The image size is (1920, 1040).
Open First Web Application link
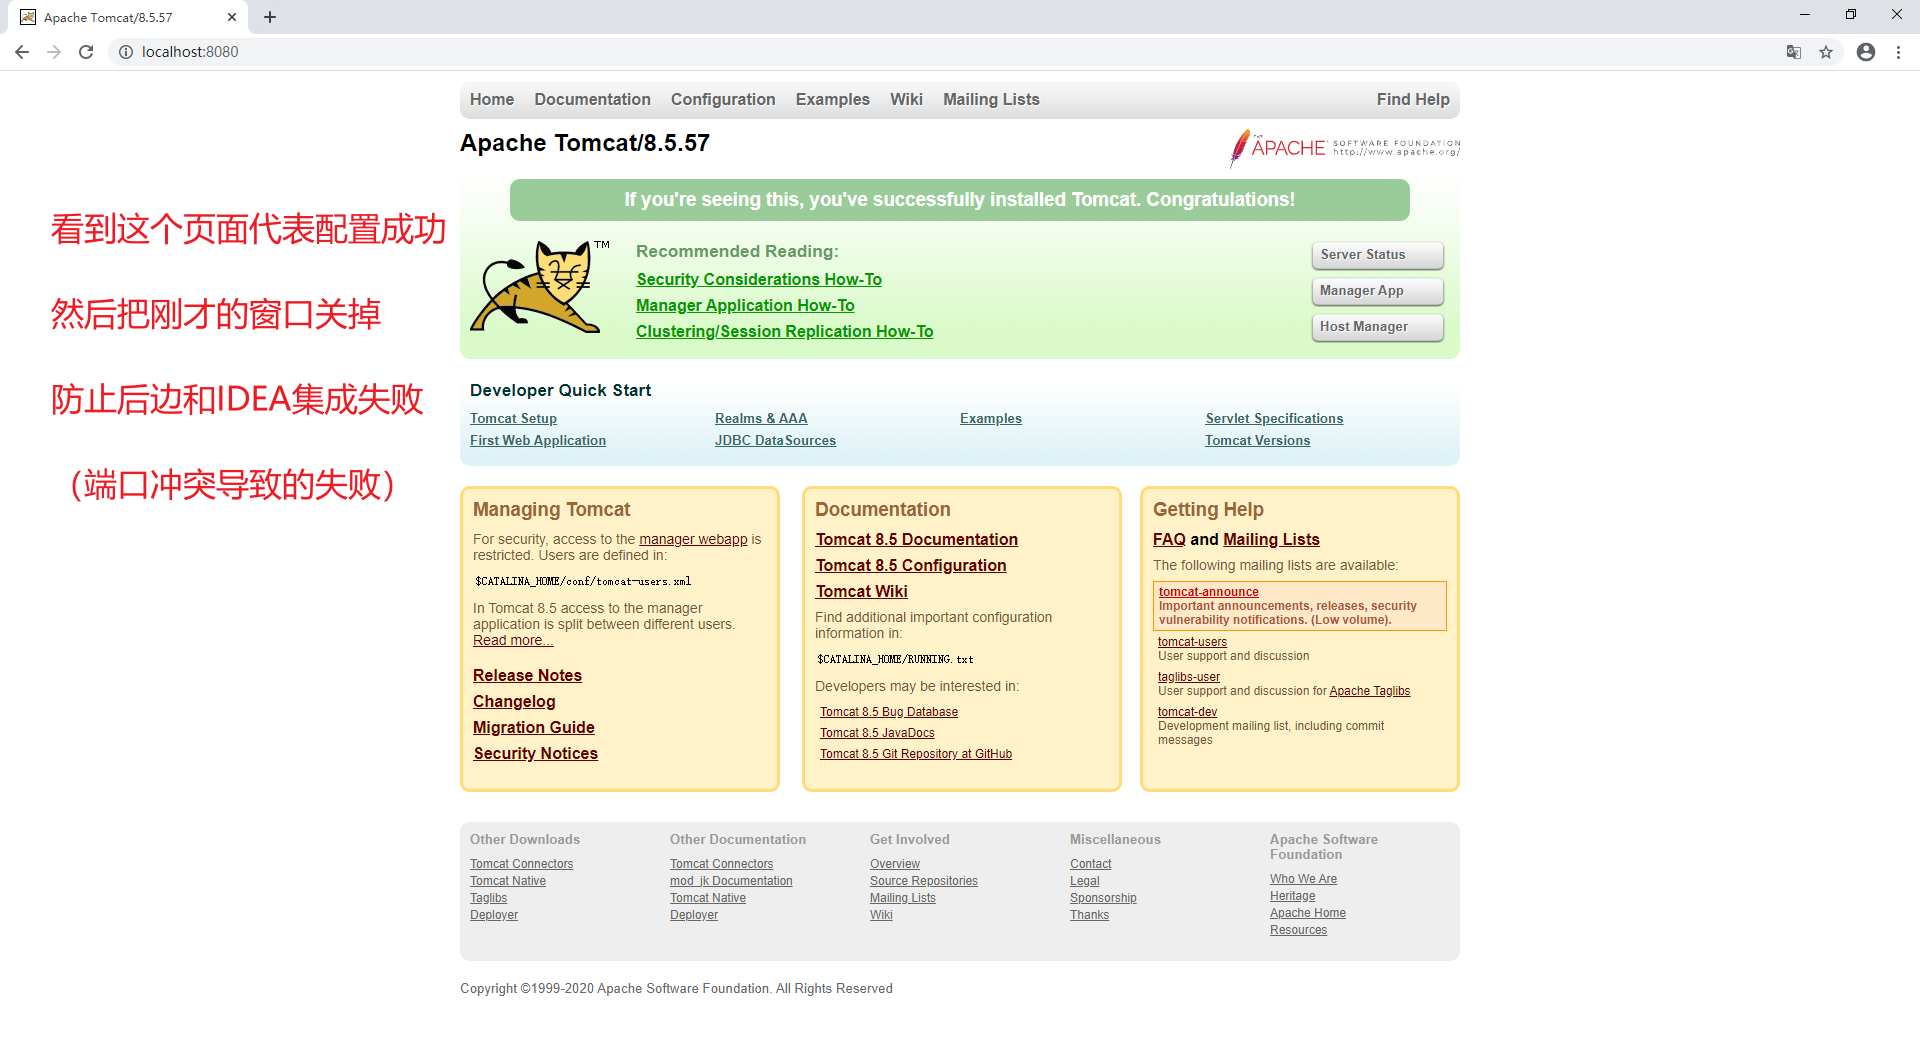tap(538, 441)
